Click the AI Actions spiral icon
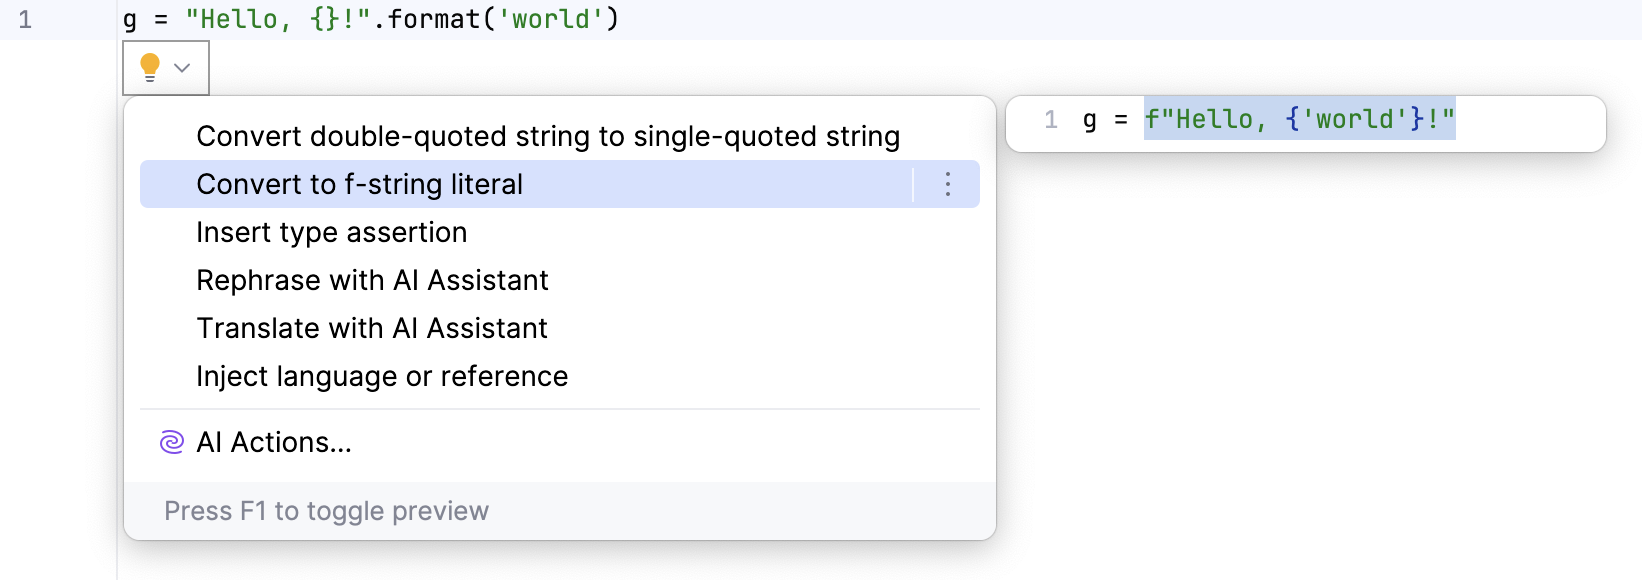 [x=172, y=442]
